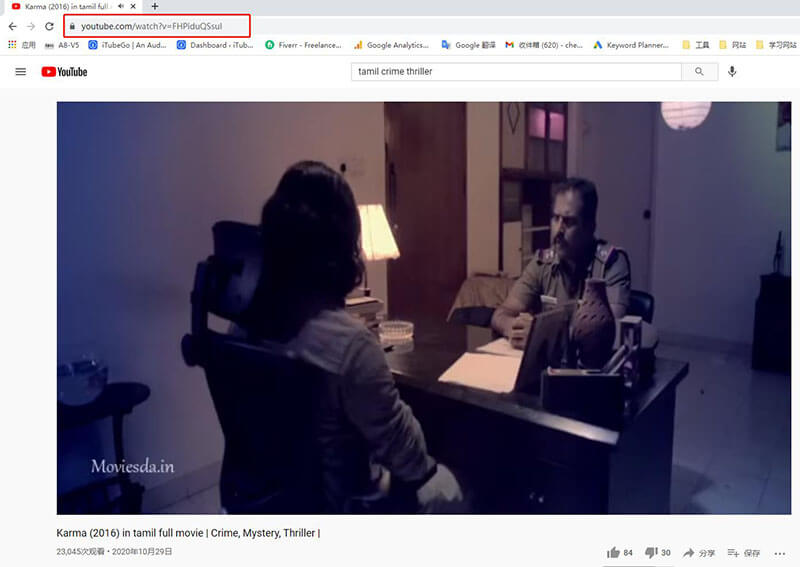The image size is (800, 567).
Task: Click the magnifier search button
Action: point(699,72)
